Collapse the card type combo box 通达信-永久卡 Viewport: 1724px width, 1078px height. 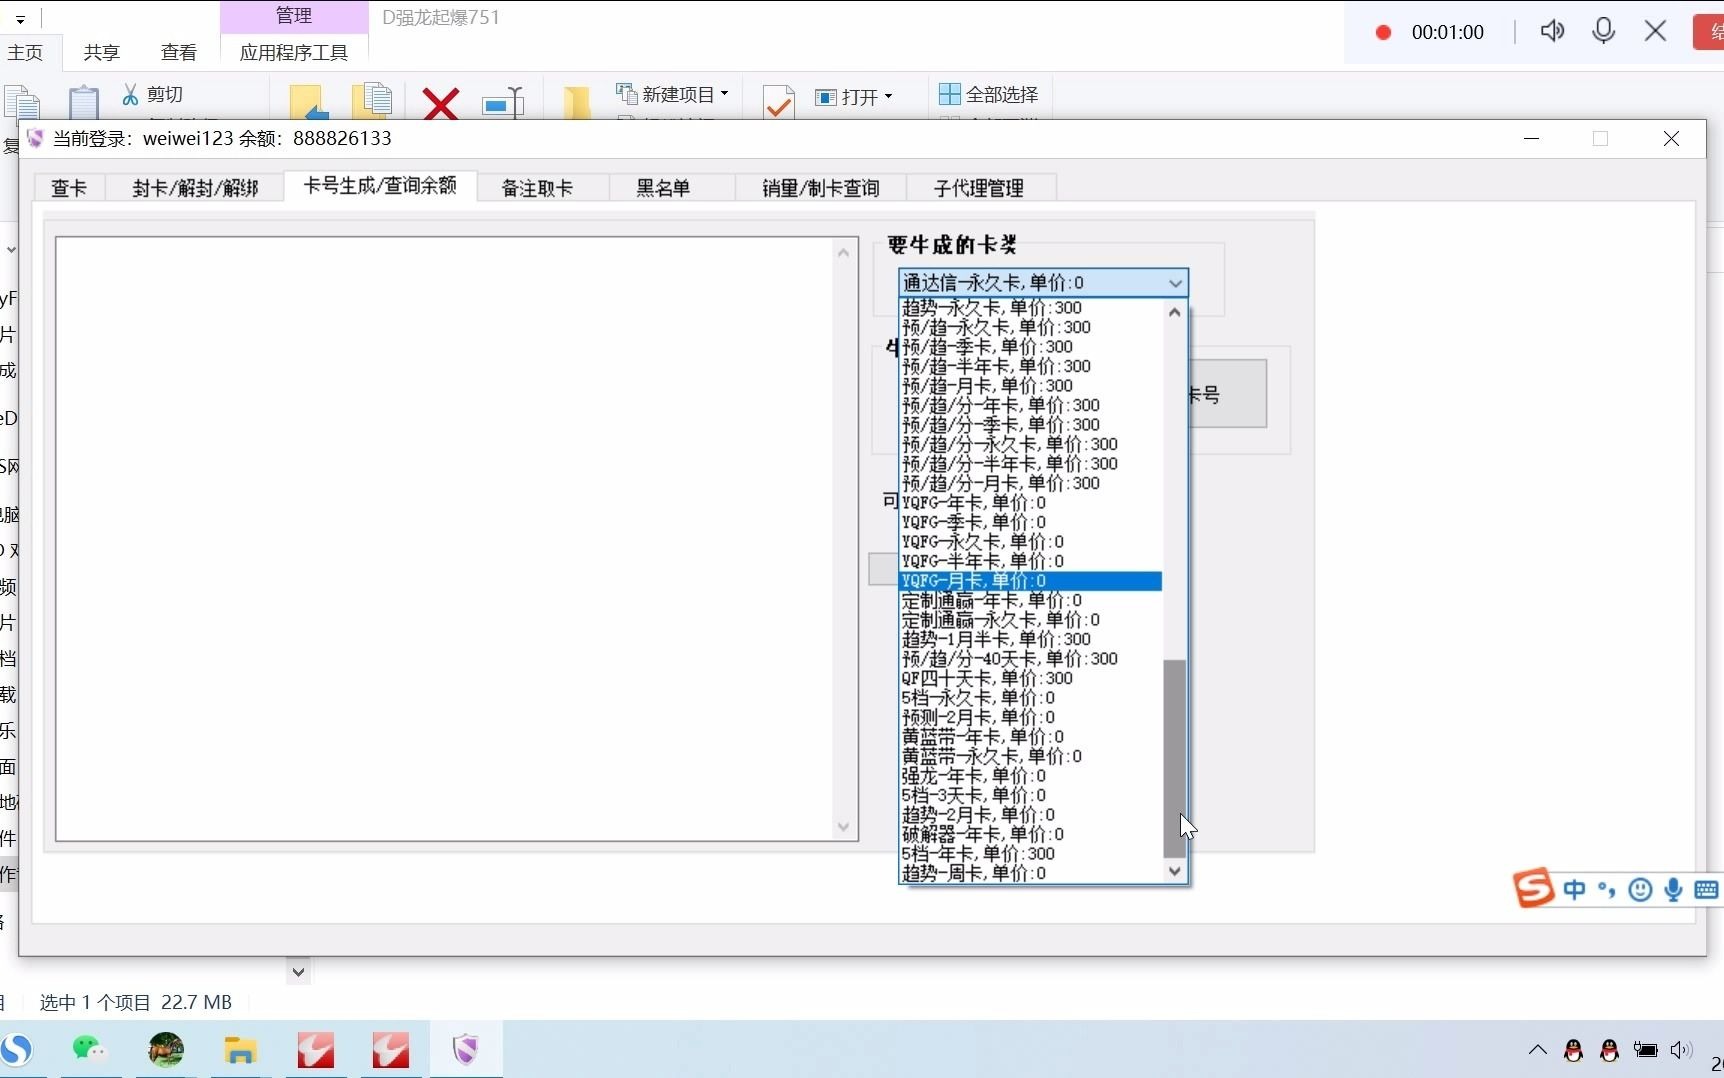[x=1175, y=283]
